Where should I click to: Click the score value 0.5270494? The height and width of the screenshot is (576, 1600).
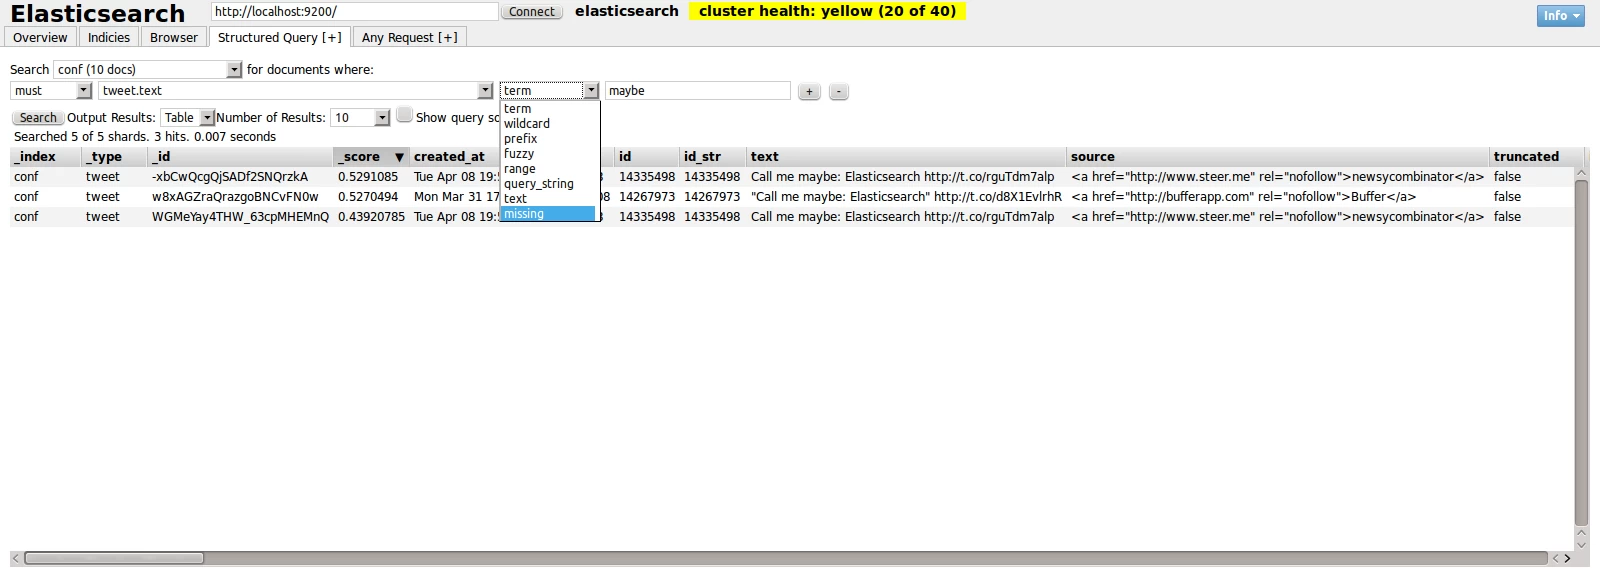click(368, 197)
